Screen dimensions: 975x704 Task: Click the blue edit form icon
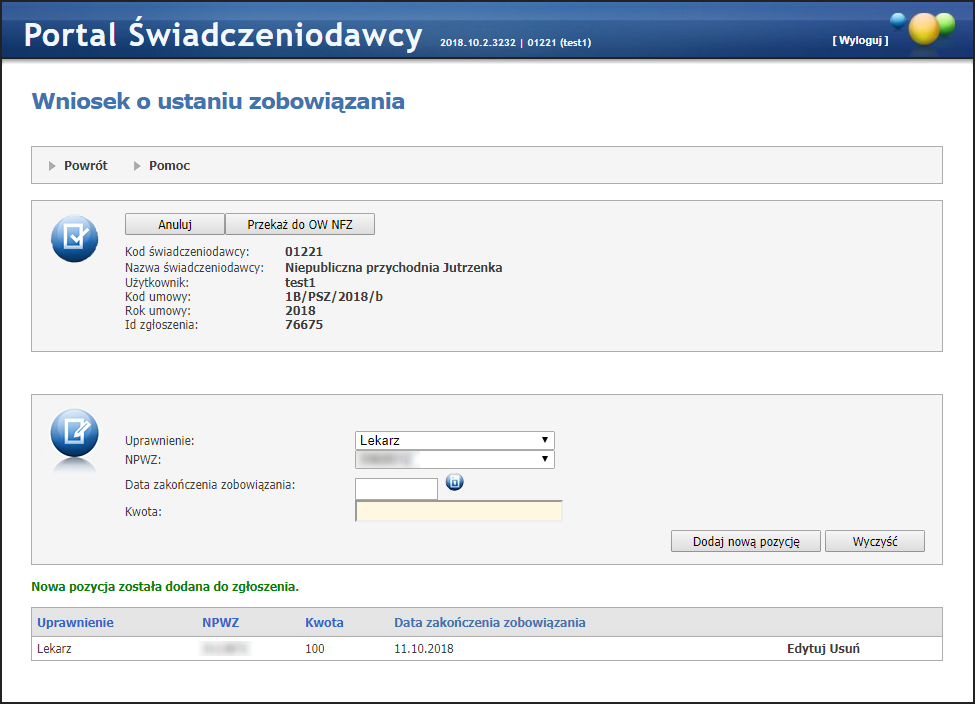pyautogui.click(x=74, y=433)
